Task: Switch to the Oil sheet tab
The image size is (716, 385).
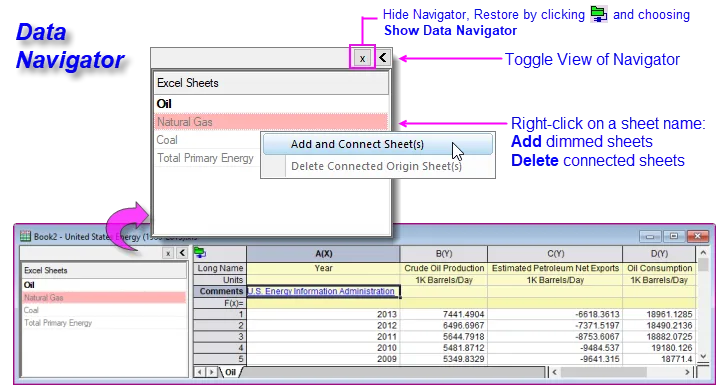Action: pyautogui.click(x=231, y=372)
